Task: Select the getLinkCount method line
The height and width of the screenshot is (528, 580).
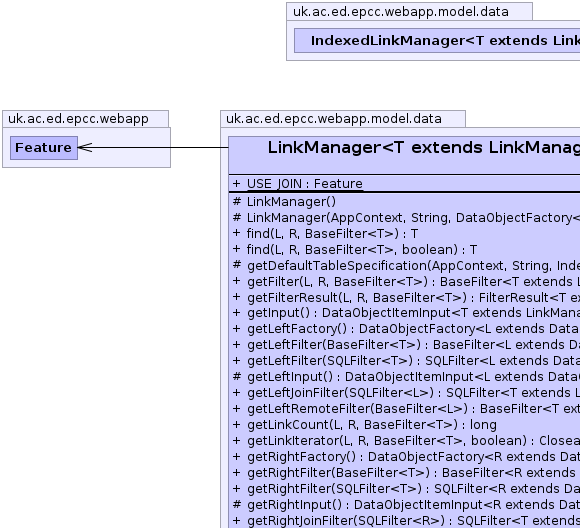Action: tap(364, 425)
